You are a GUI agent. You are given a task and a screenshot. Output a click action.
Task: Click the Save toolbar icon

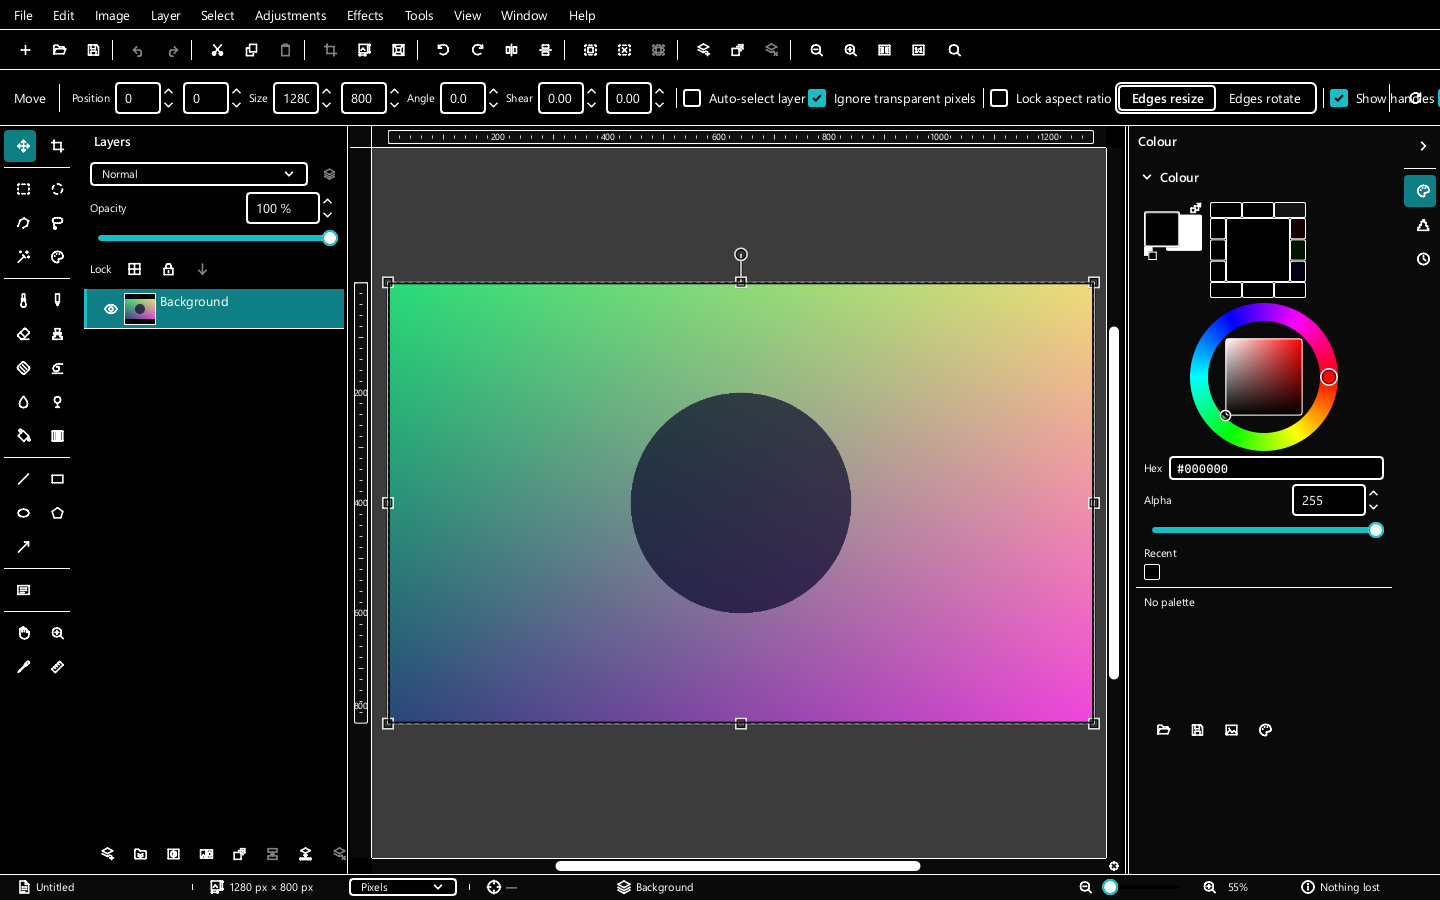(x=93, y=50)
